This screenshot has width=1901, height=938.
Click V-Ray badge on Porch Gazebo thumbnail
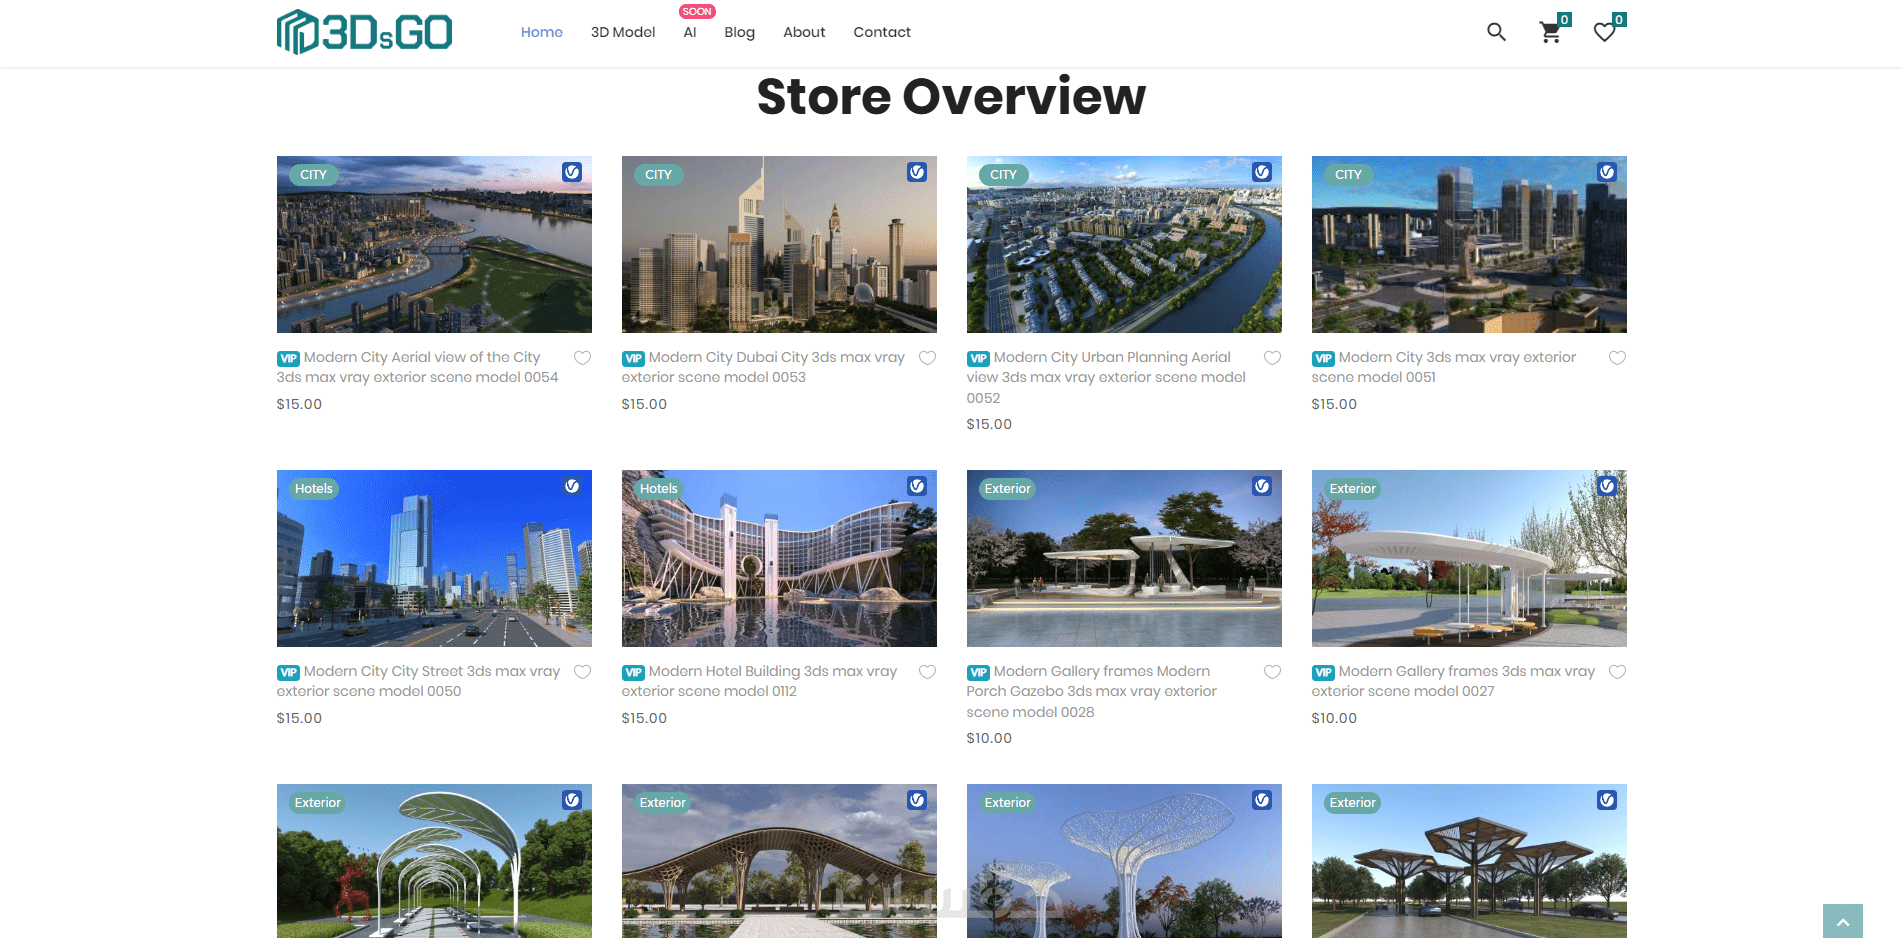[x=1262, y=486]
